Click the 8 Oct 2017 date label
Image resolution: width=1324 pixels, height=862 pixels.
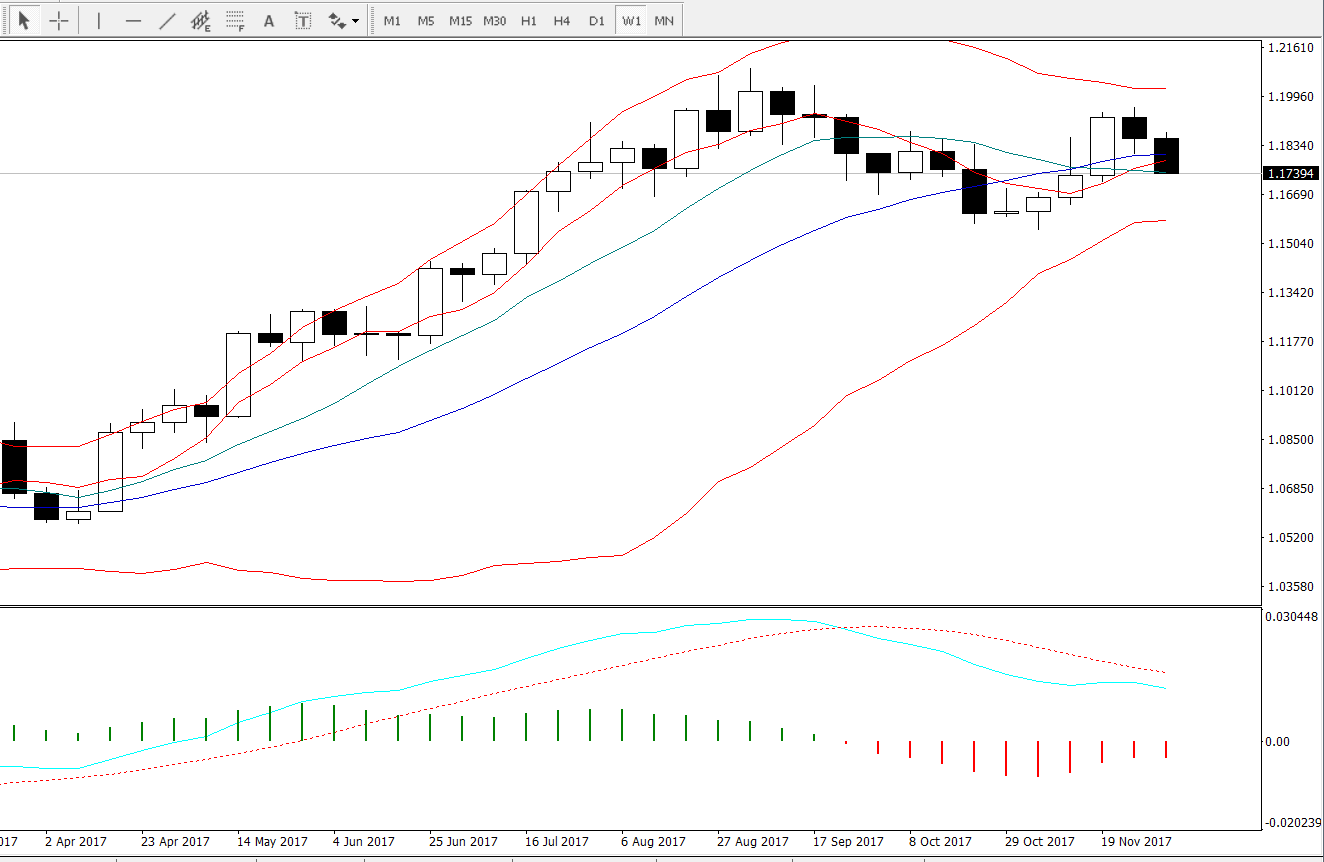pyautogui.click(x=941, y=841)
